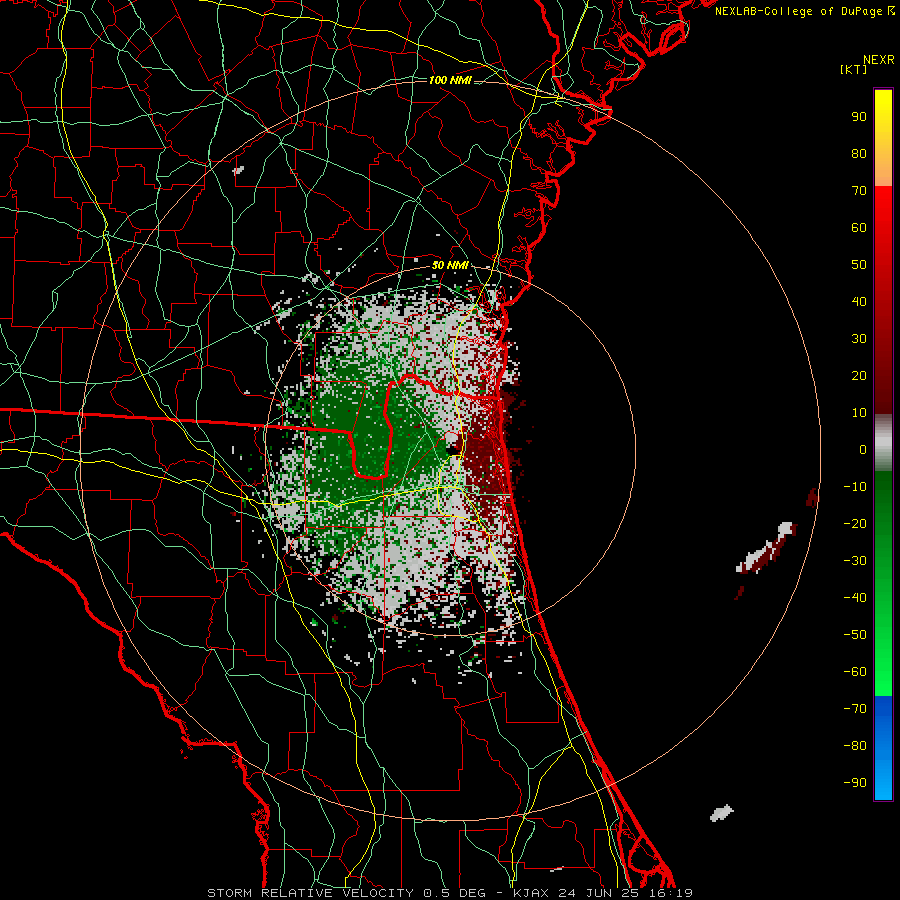The width and height of the screenshot is (900, 900).
Task: Click the -40 value on the velocity scale
Action: (x=855, y=598)
